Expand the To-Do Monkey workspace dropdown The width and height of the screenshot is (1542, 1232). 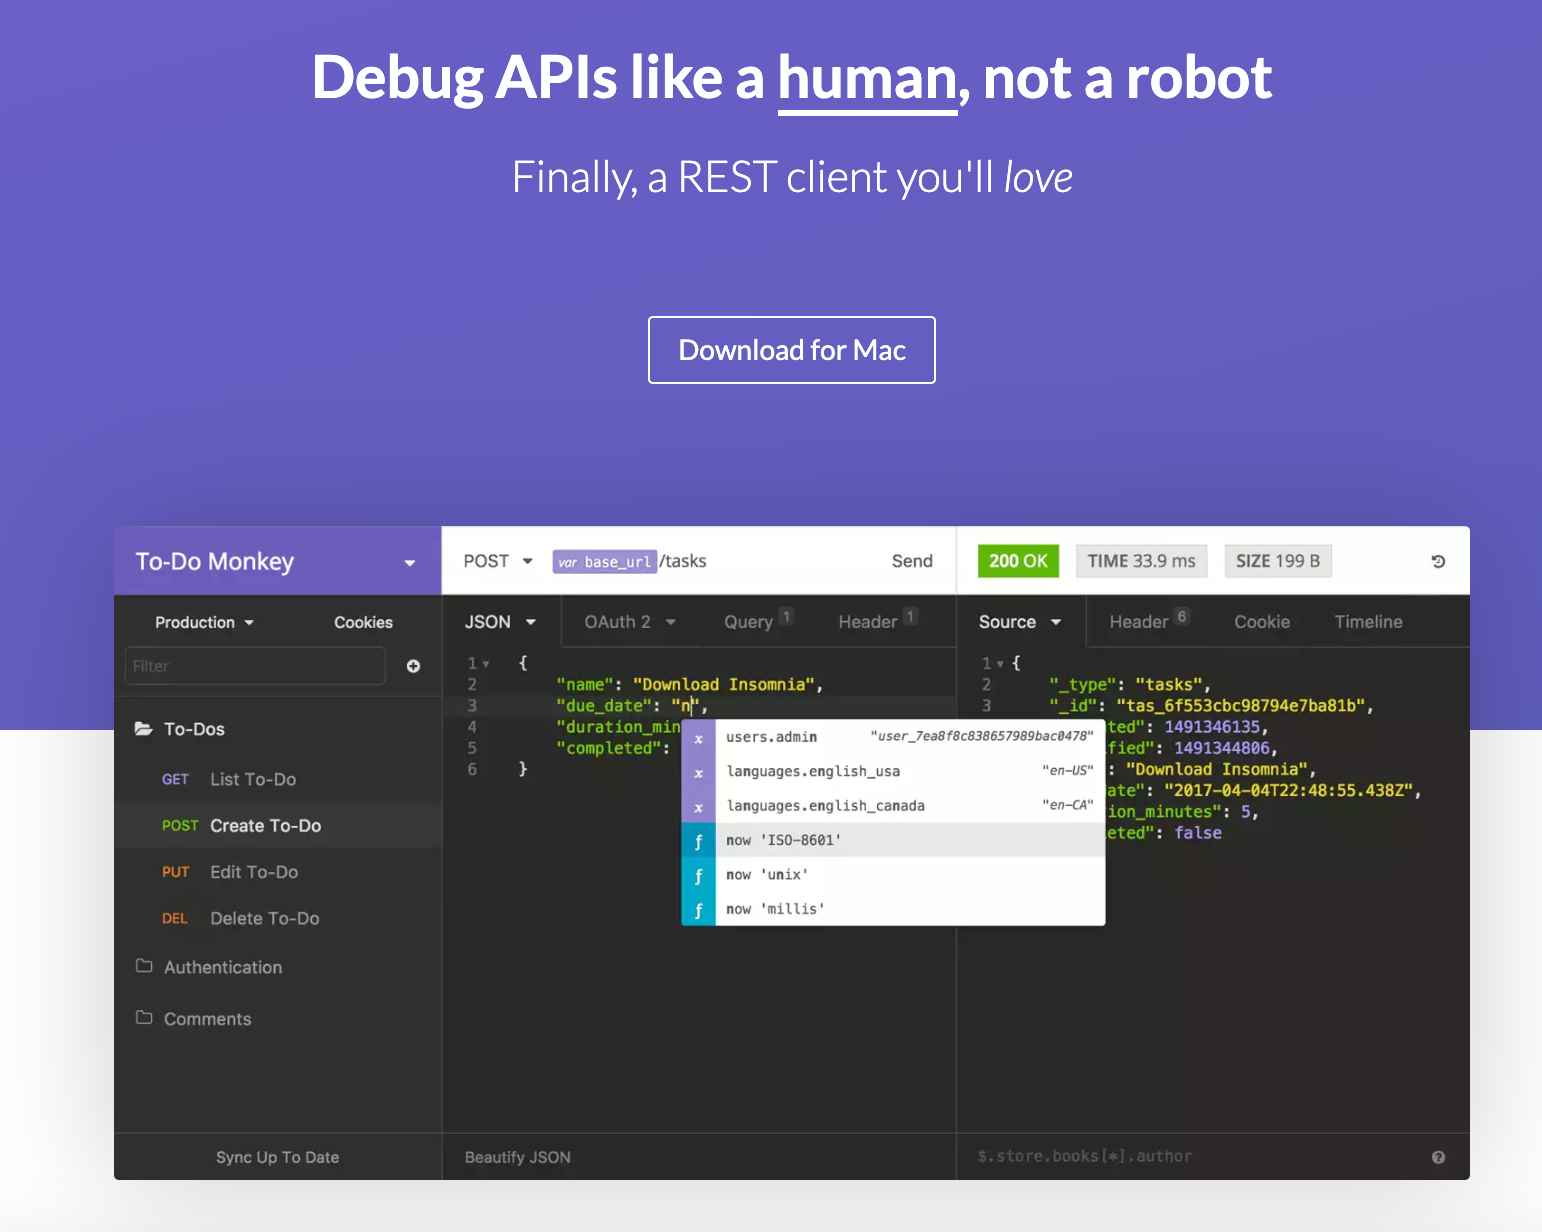[409, 563]
